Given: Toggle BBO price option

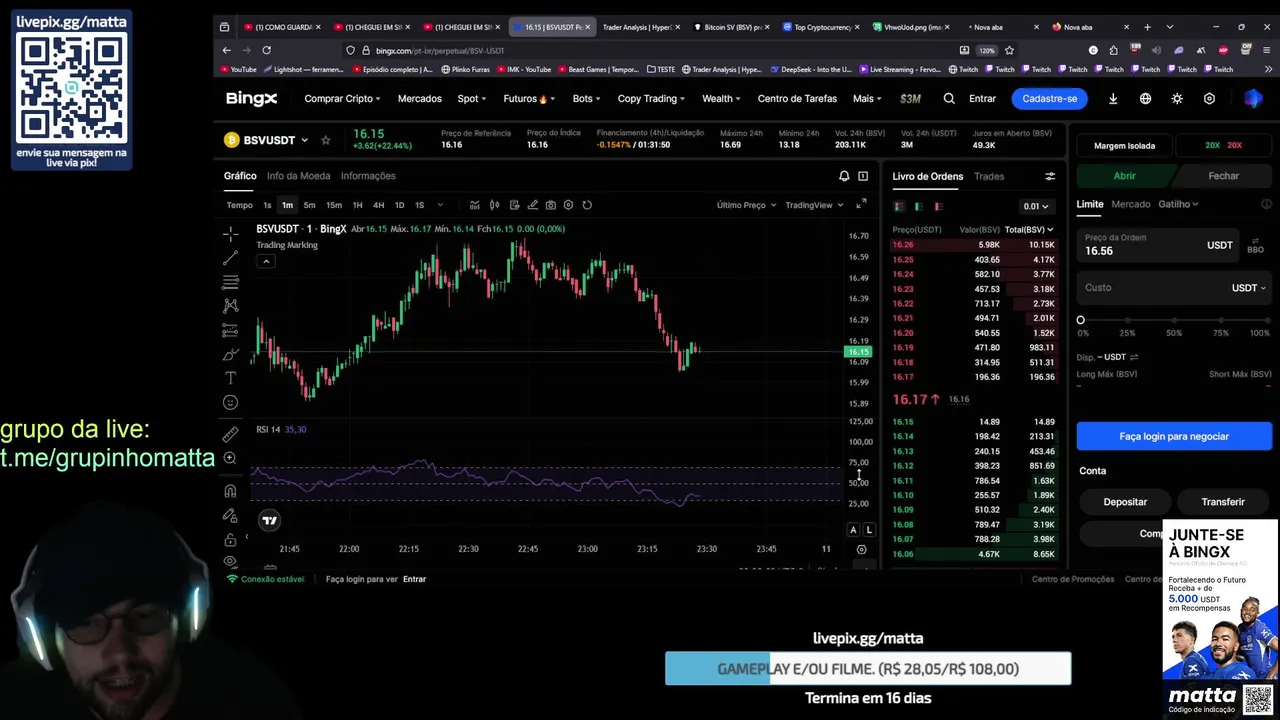Looking at the screenshot, I should click(x=1255, y=245).
